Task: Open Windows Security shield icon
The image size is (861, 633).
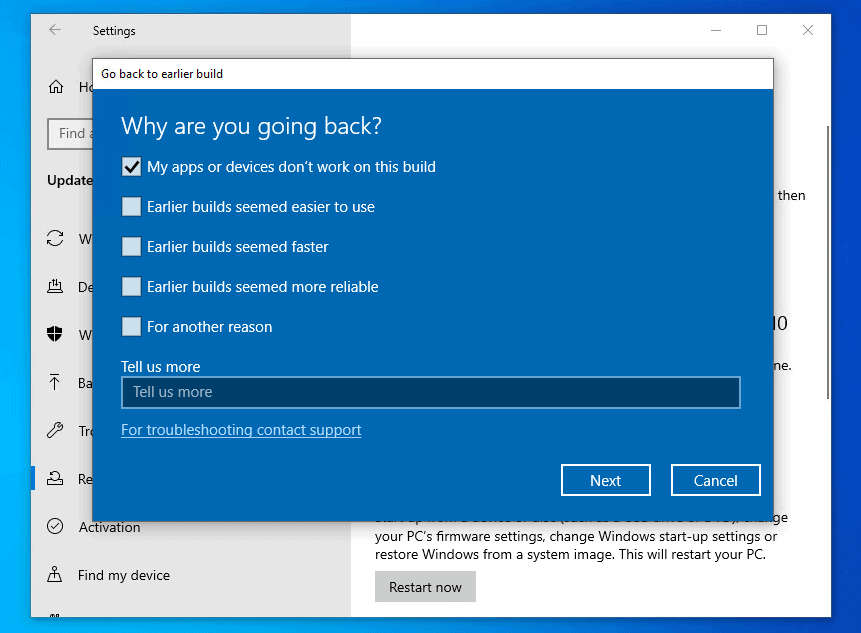Action: pyautogui.click(x=56, y=335)
